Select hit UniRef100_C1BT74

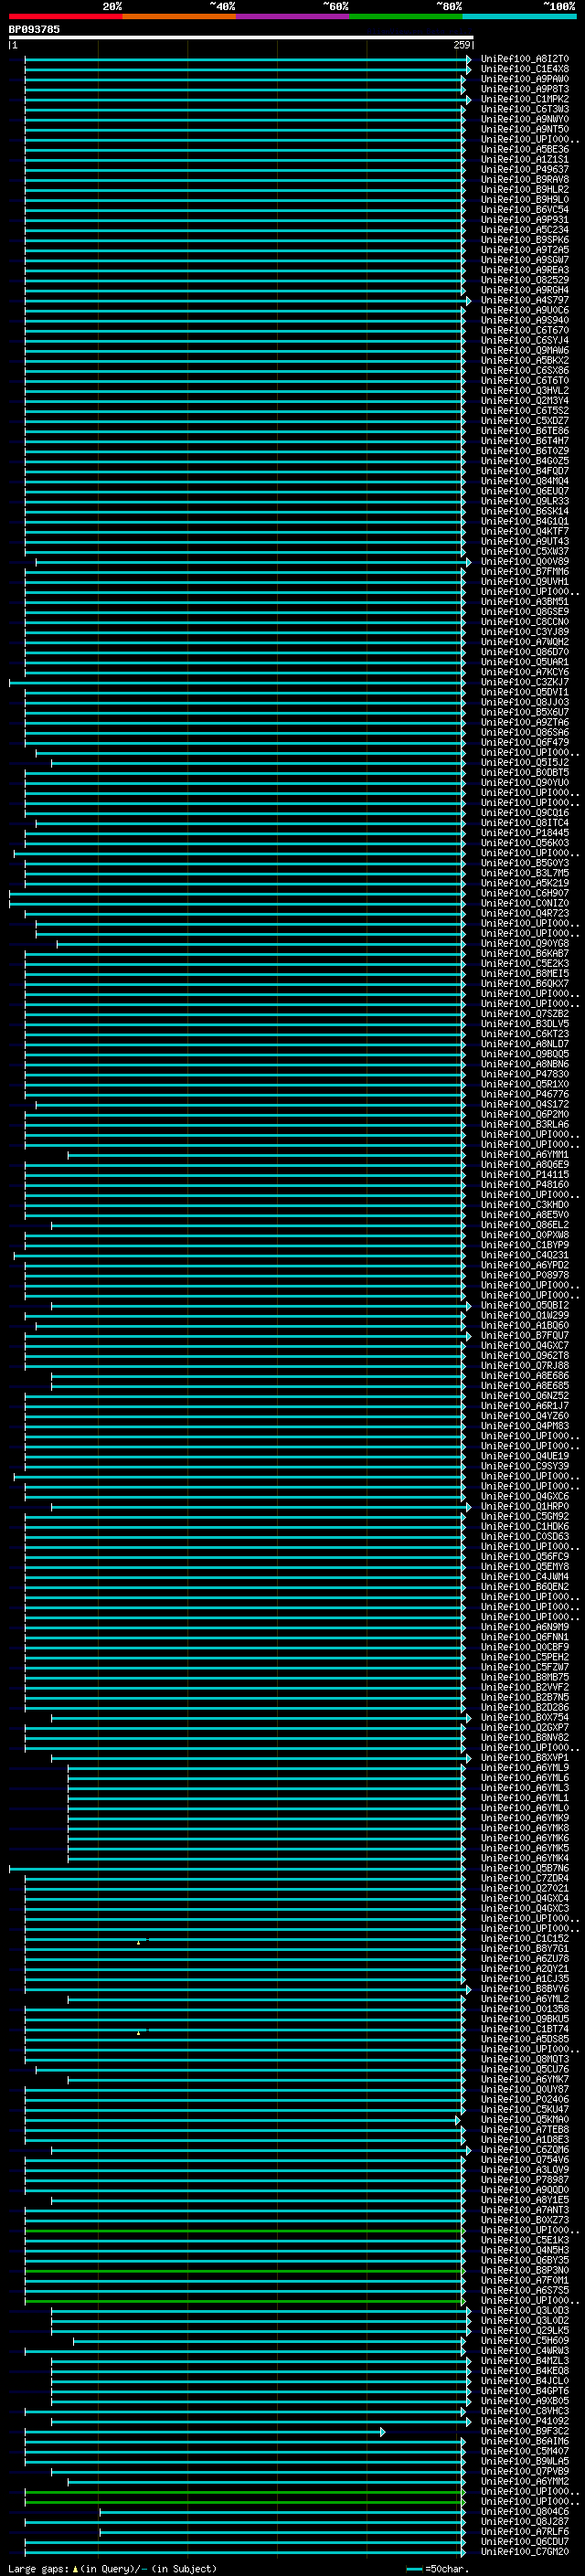pyautogui.click(x=524, y=2029)
